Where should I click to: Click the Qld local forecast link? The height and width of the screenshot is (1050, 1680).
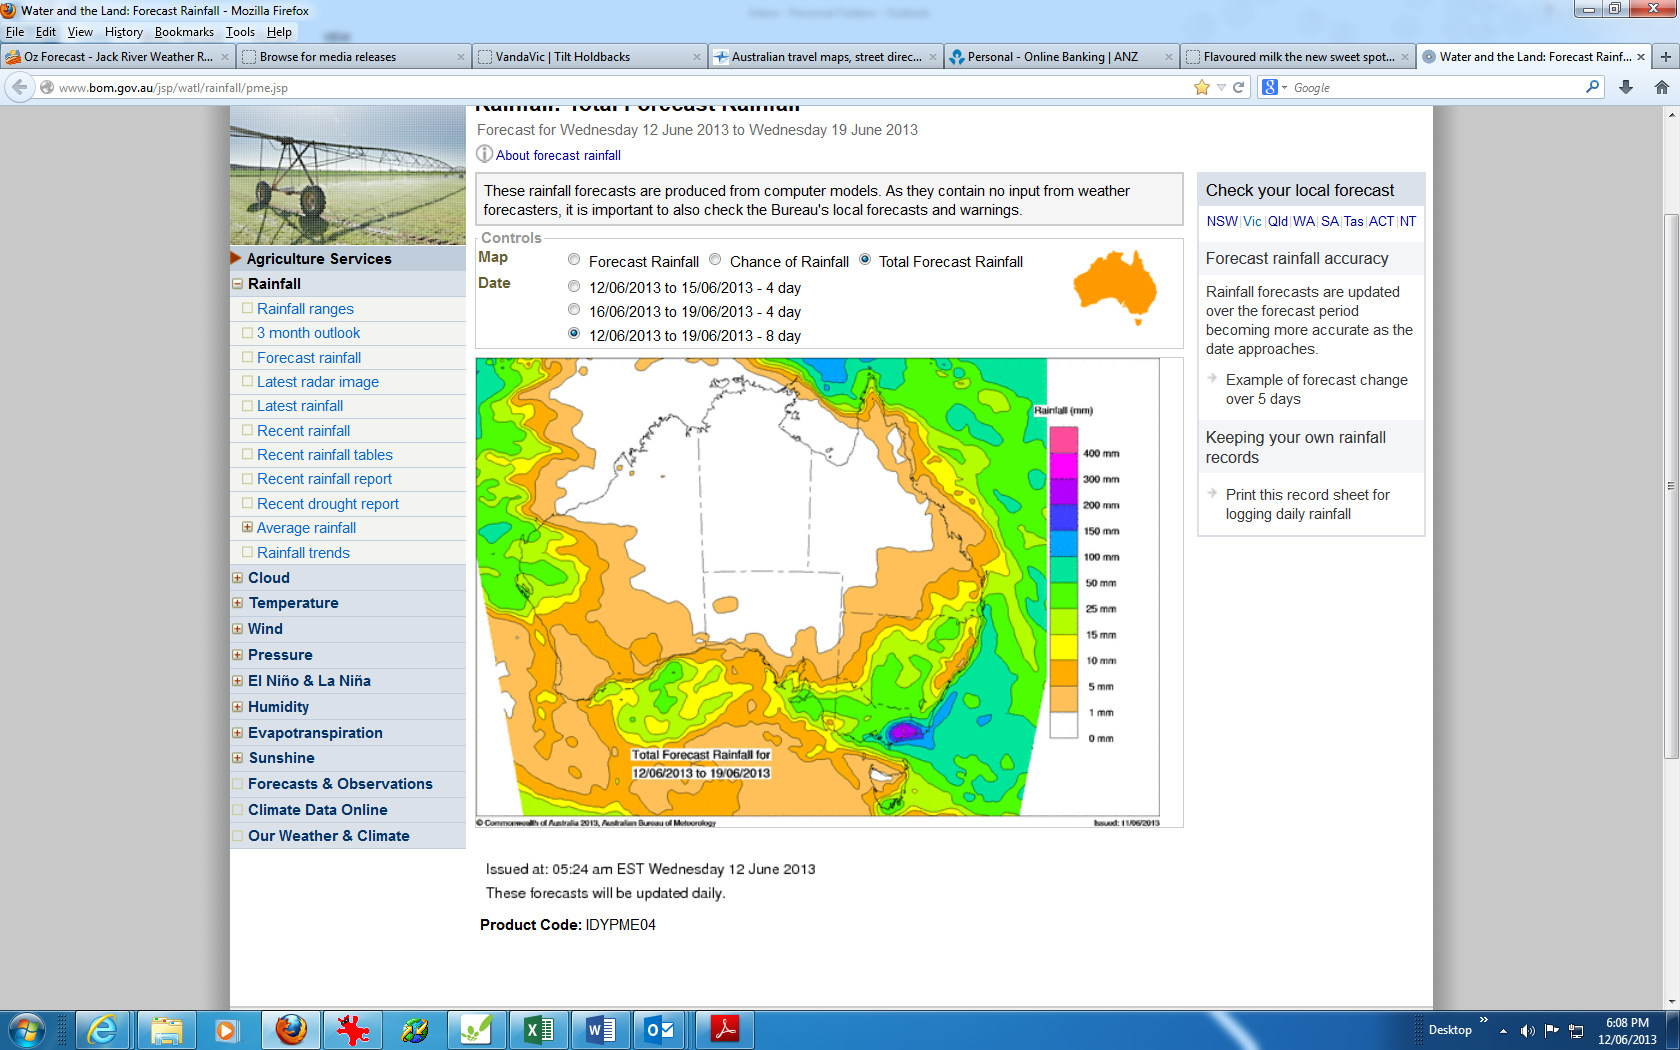[1277, 222]
